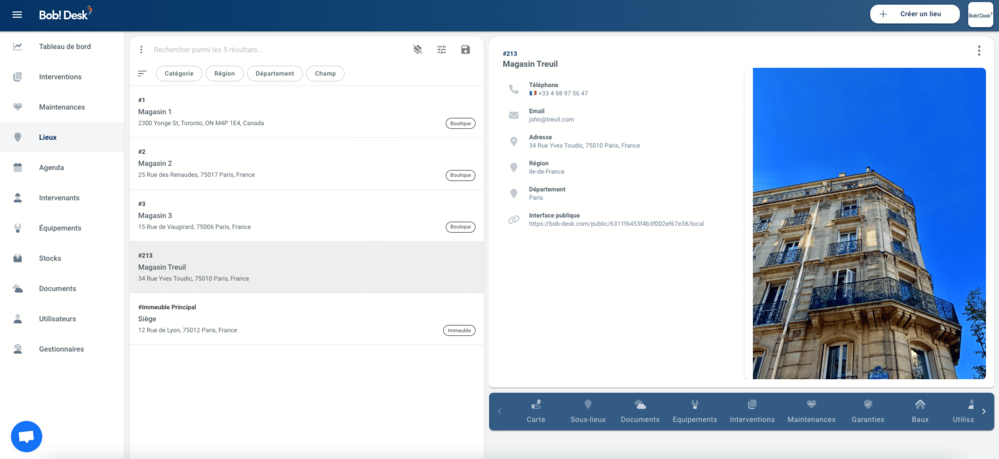The height and width of the screenshot is (459, 999).
Task: Open the Interventions tab in bottom bar
Action: click(752, 412)
